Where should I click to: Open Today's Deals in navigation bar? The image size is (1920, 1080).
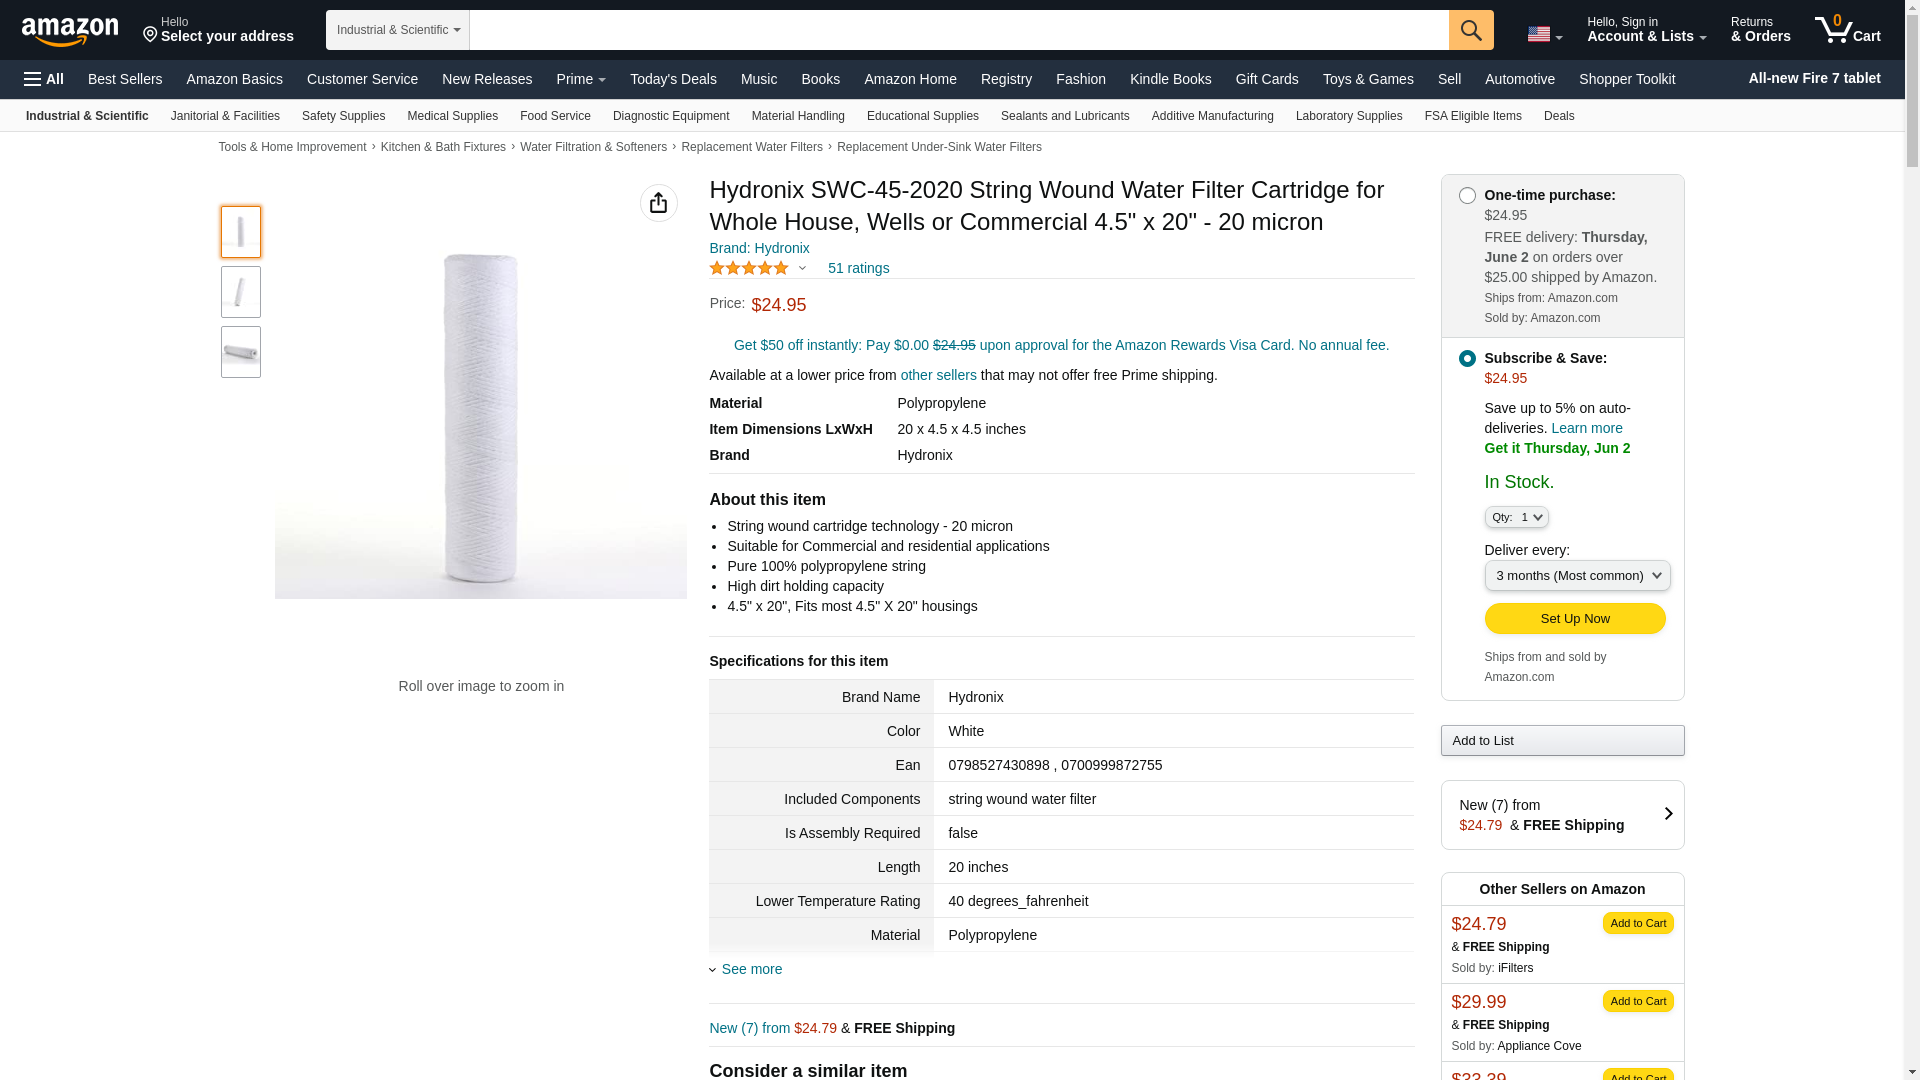tap(673, 79)
